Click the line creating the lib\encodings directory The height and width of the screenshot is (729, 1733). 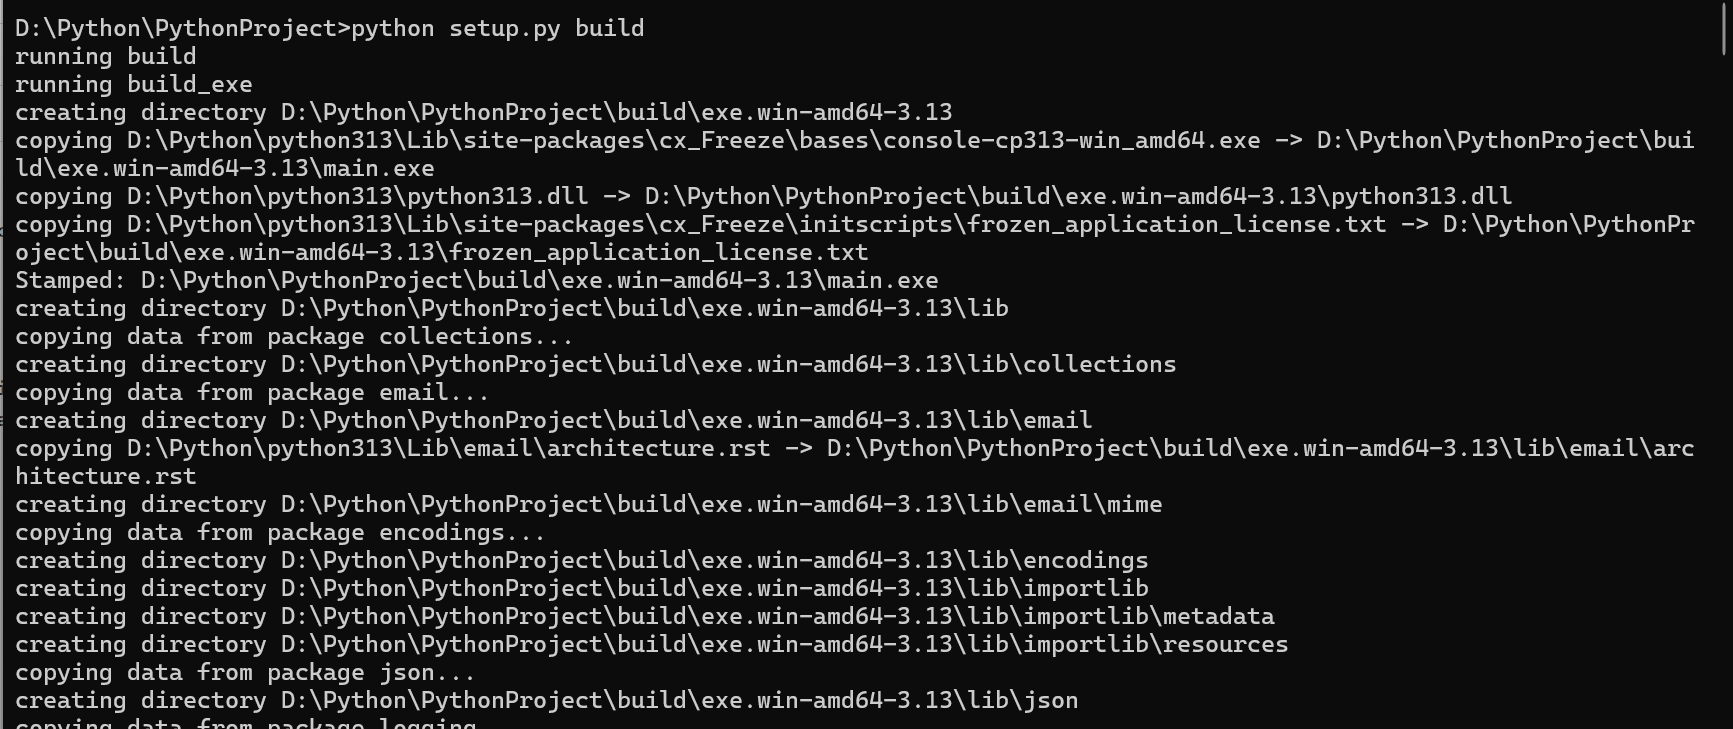click(x=581, y=560)
